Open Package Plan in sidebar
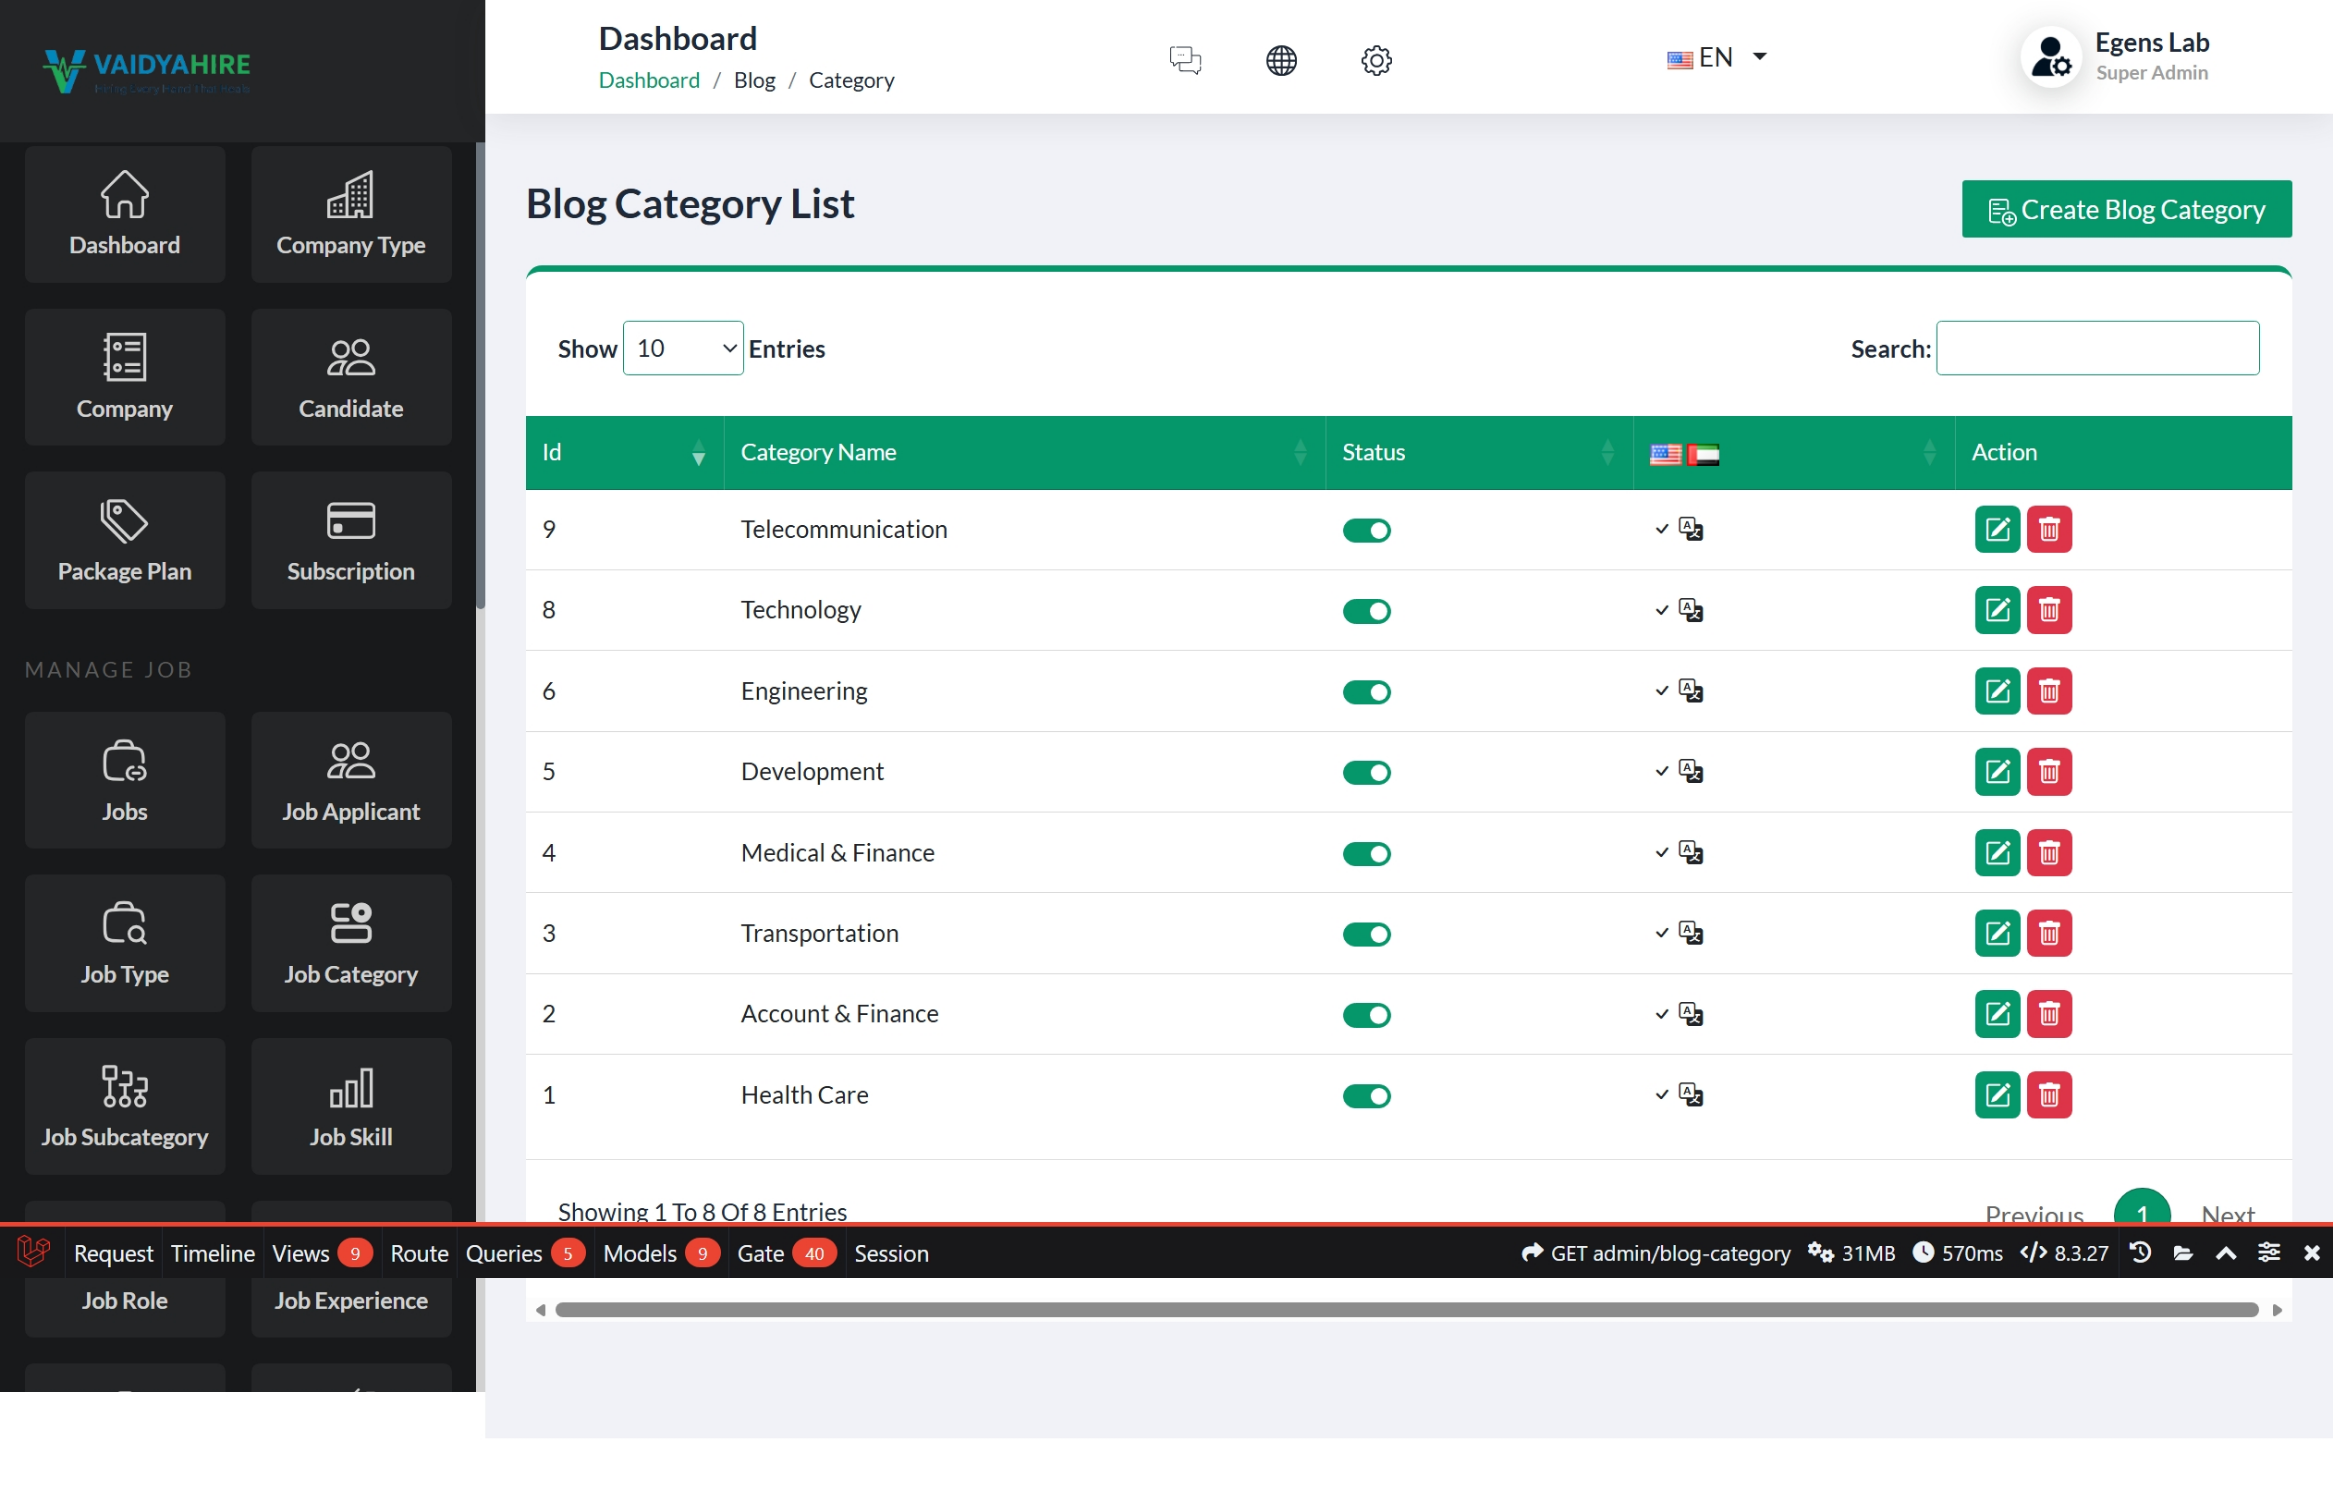 click(125, 541)
